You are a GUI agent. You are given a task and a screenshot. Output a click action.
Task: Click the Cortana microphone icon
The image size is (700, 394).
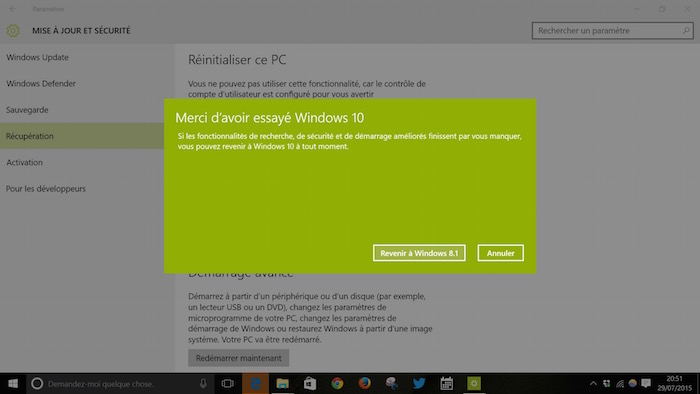point(203,384)
